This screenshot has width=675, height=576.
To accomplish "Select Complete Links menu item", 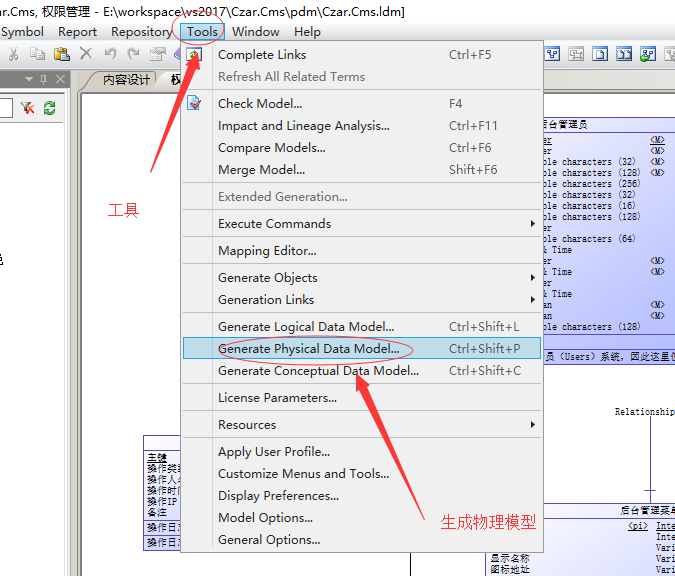I will coord(362,55).
